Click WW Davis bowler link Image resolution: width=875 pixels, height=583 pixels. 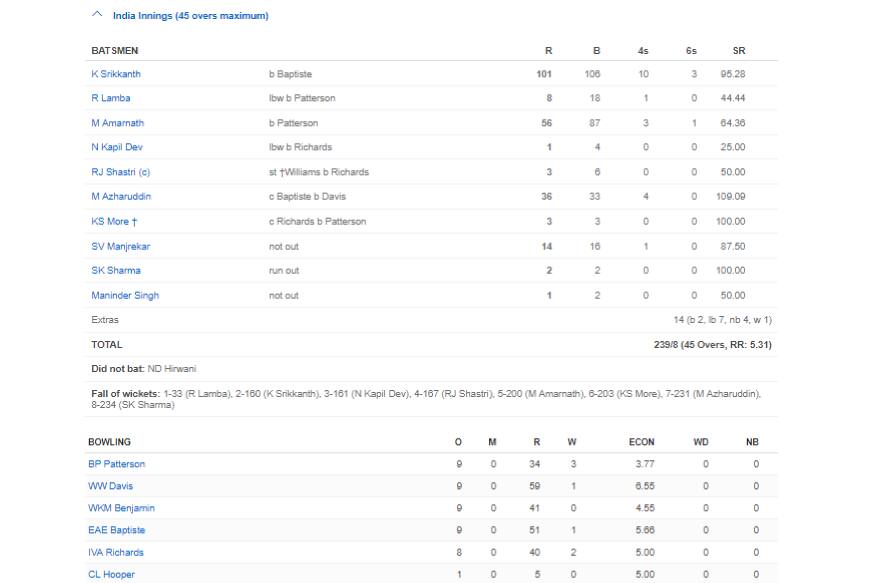click(110, 486)
